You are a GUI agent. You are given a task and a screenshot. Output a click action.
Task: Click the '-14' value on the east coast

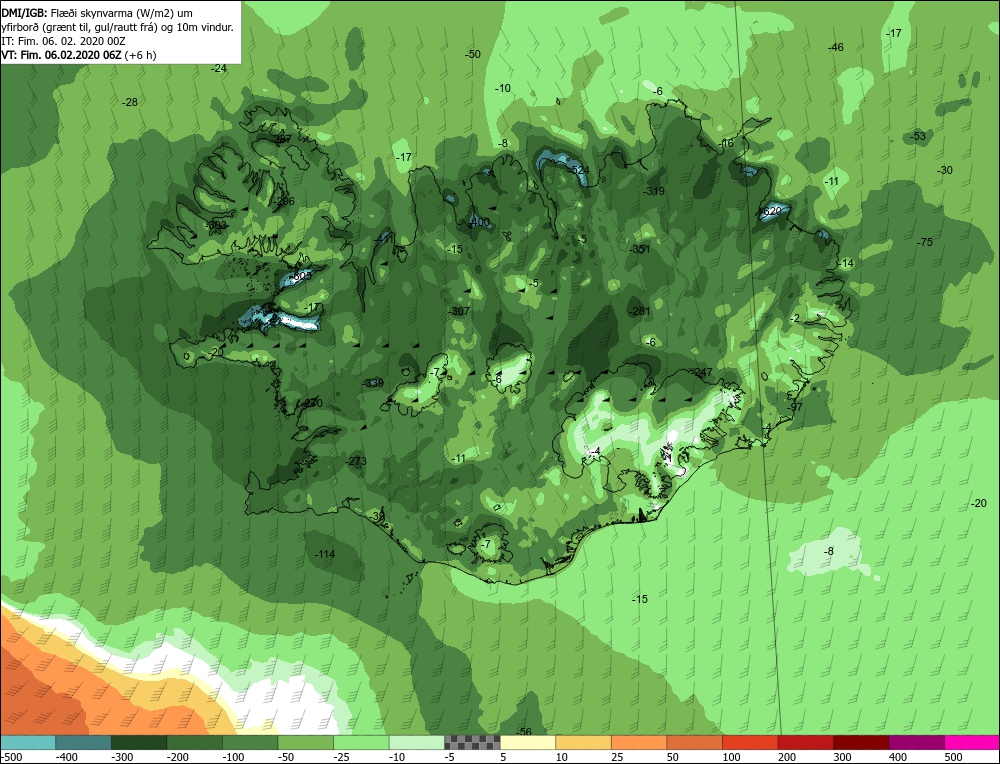click(846, 263)
